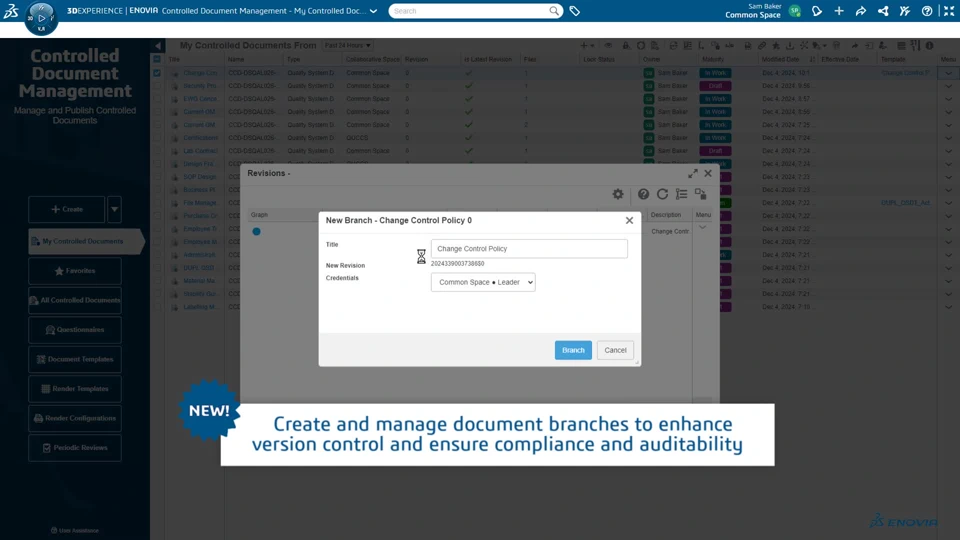
Task: Open the top bar help question mark
Action: tap(927, 11)
